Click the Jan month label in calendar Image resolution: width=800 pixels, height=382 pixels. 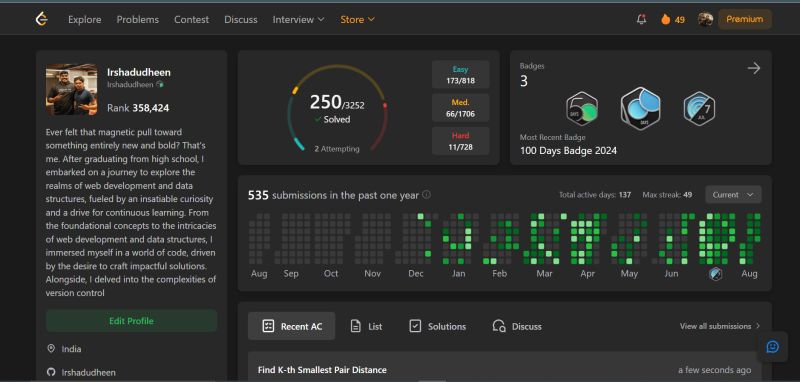(x=458, y=274)
